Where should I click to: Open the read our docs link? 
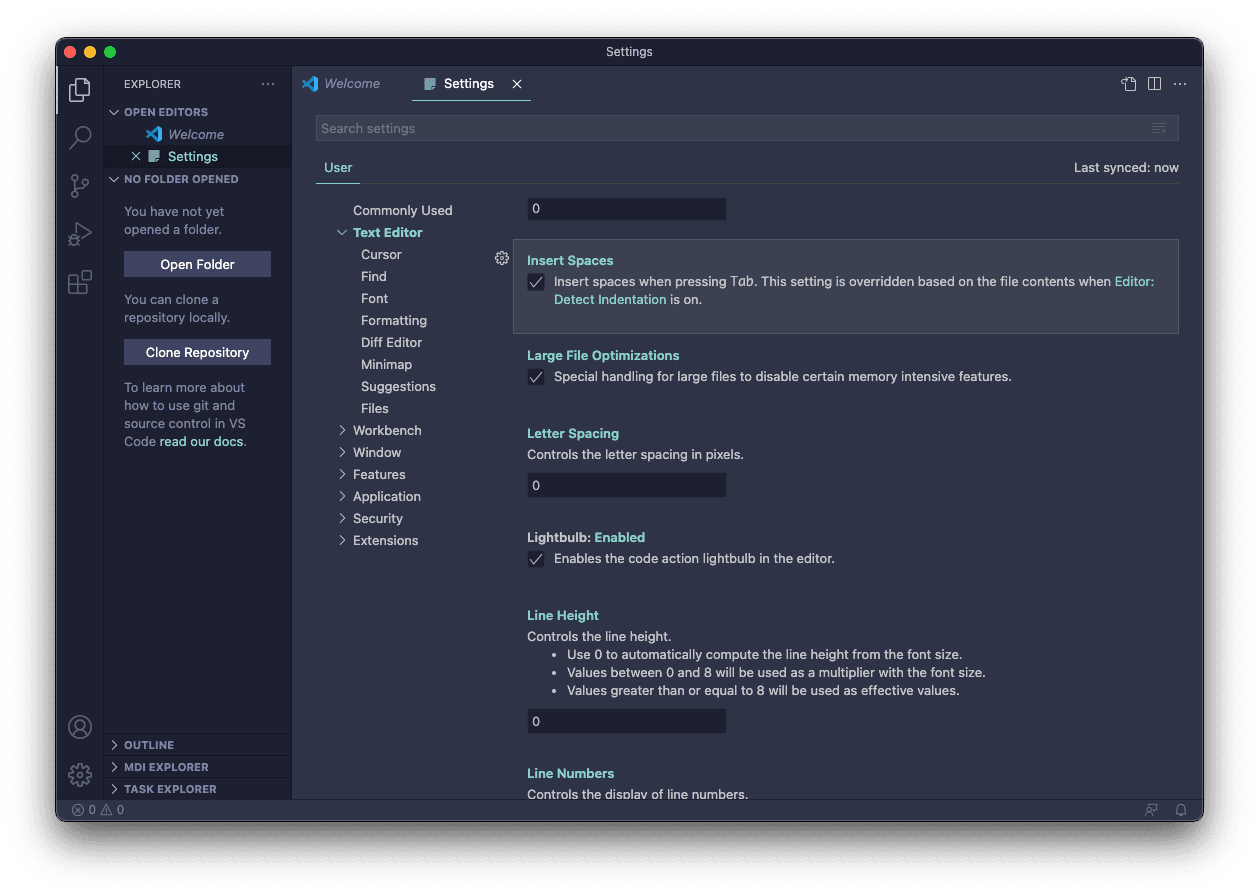click(201, 441)
